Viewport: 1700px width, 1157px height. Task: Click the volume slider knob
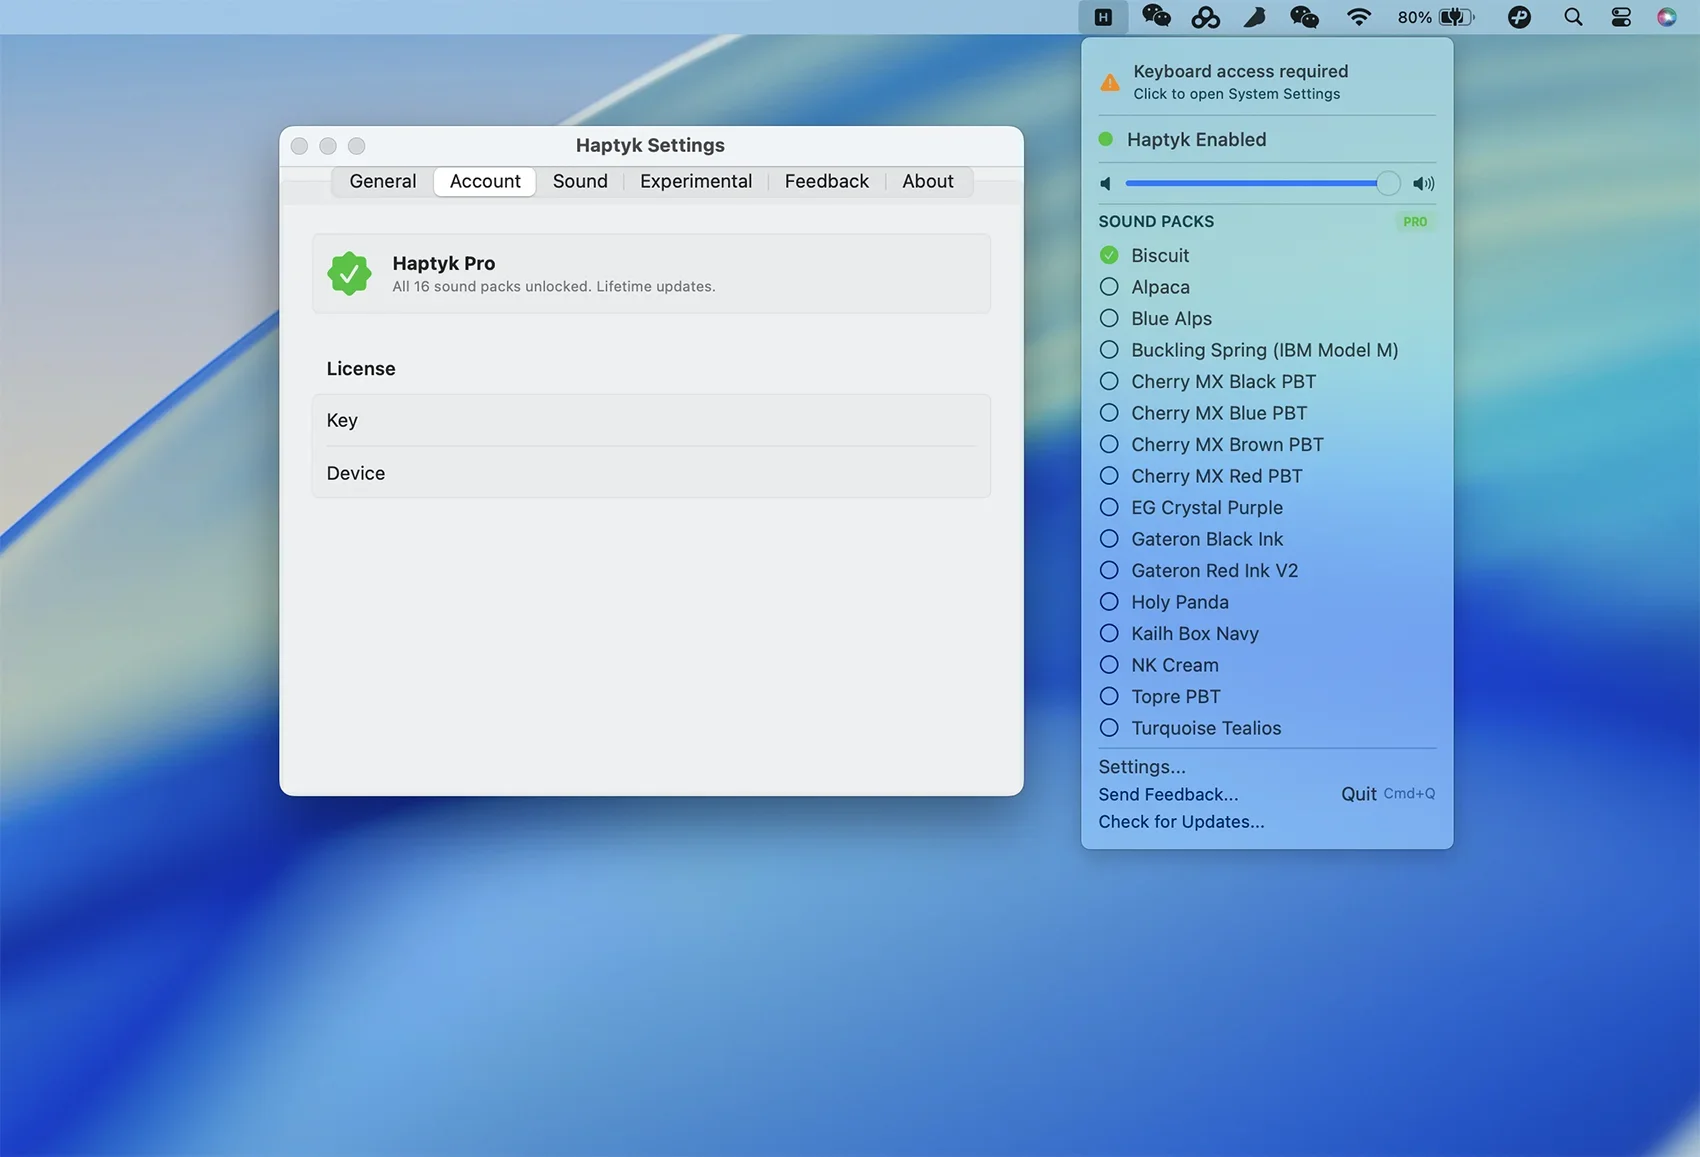coord(1387,184)
